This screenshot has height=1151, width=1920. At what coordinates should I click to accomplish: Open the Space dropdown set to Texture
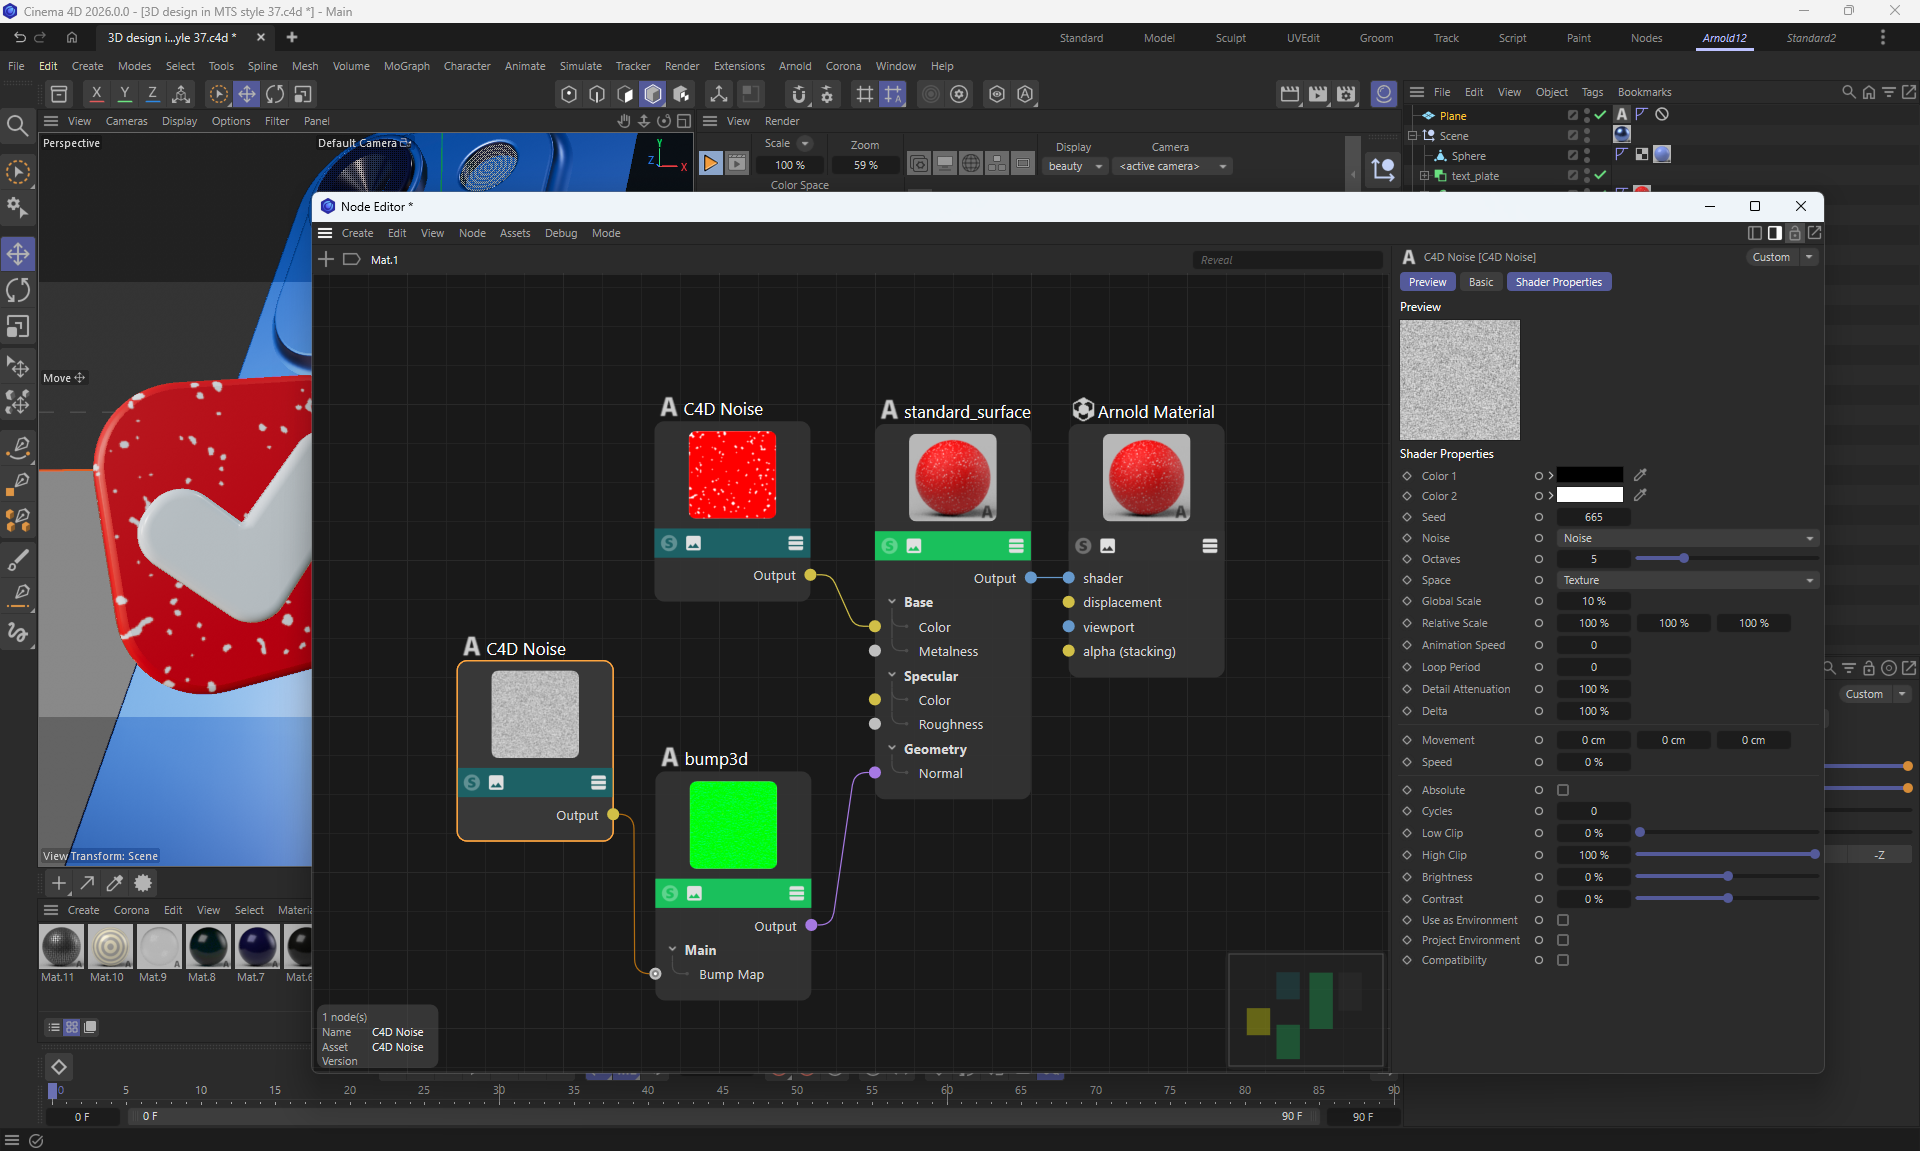[1687, 580]
